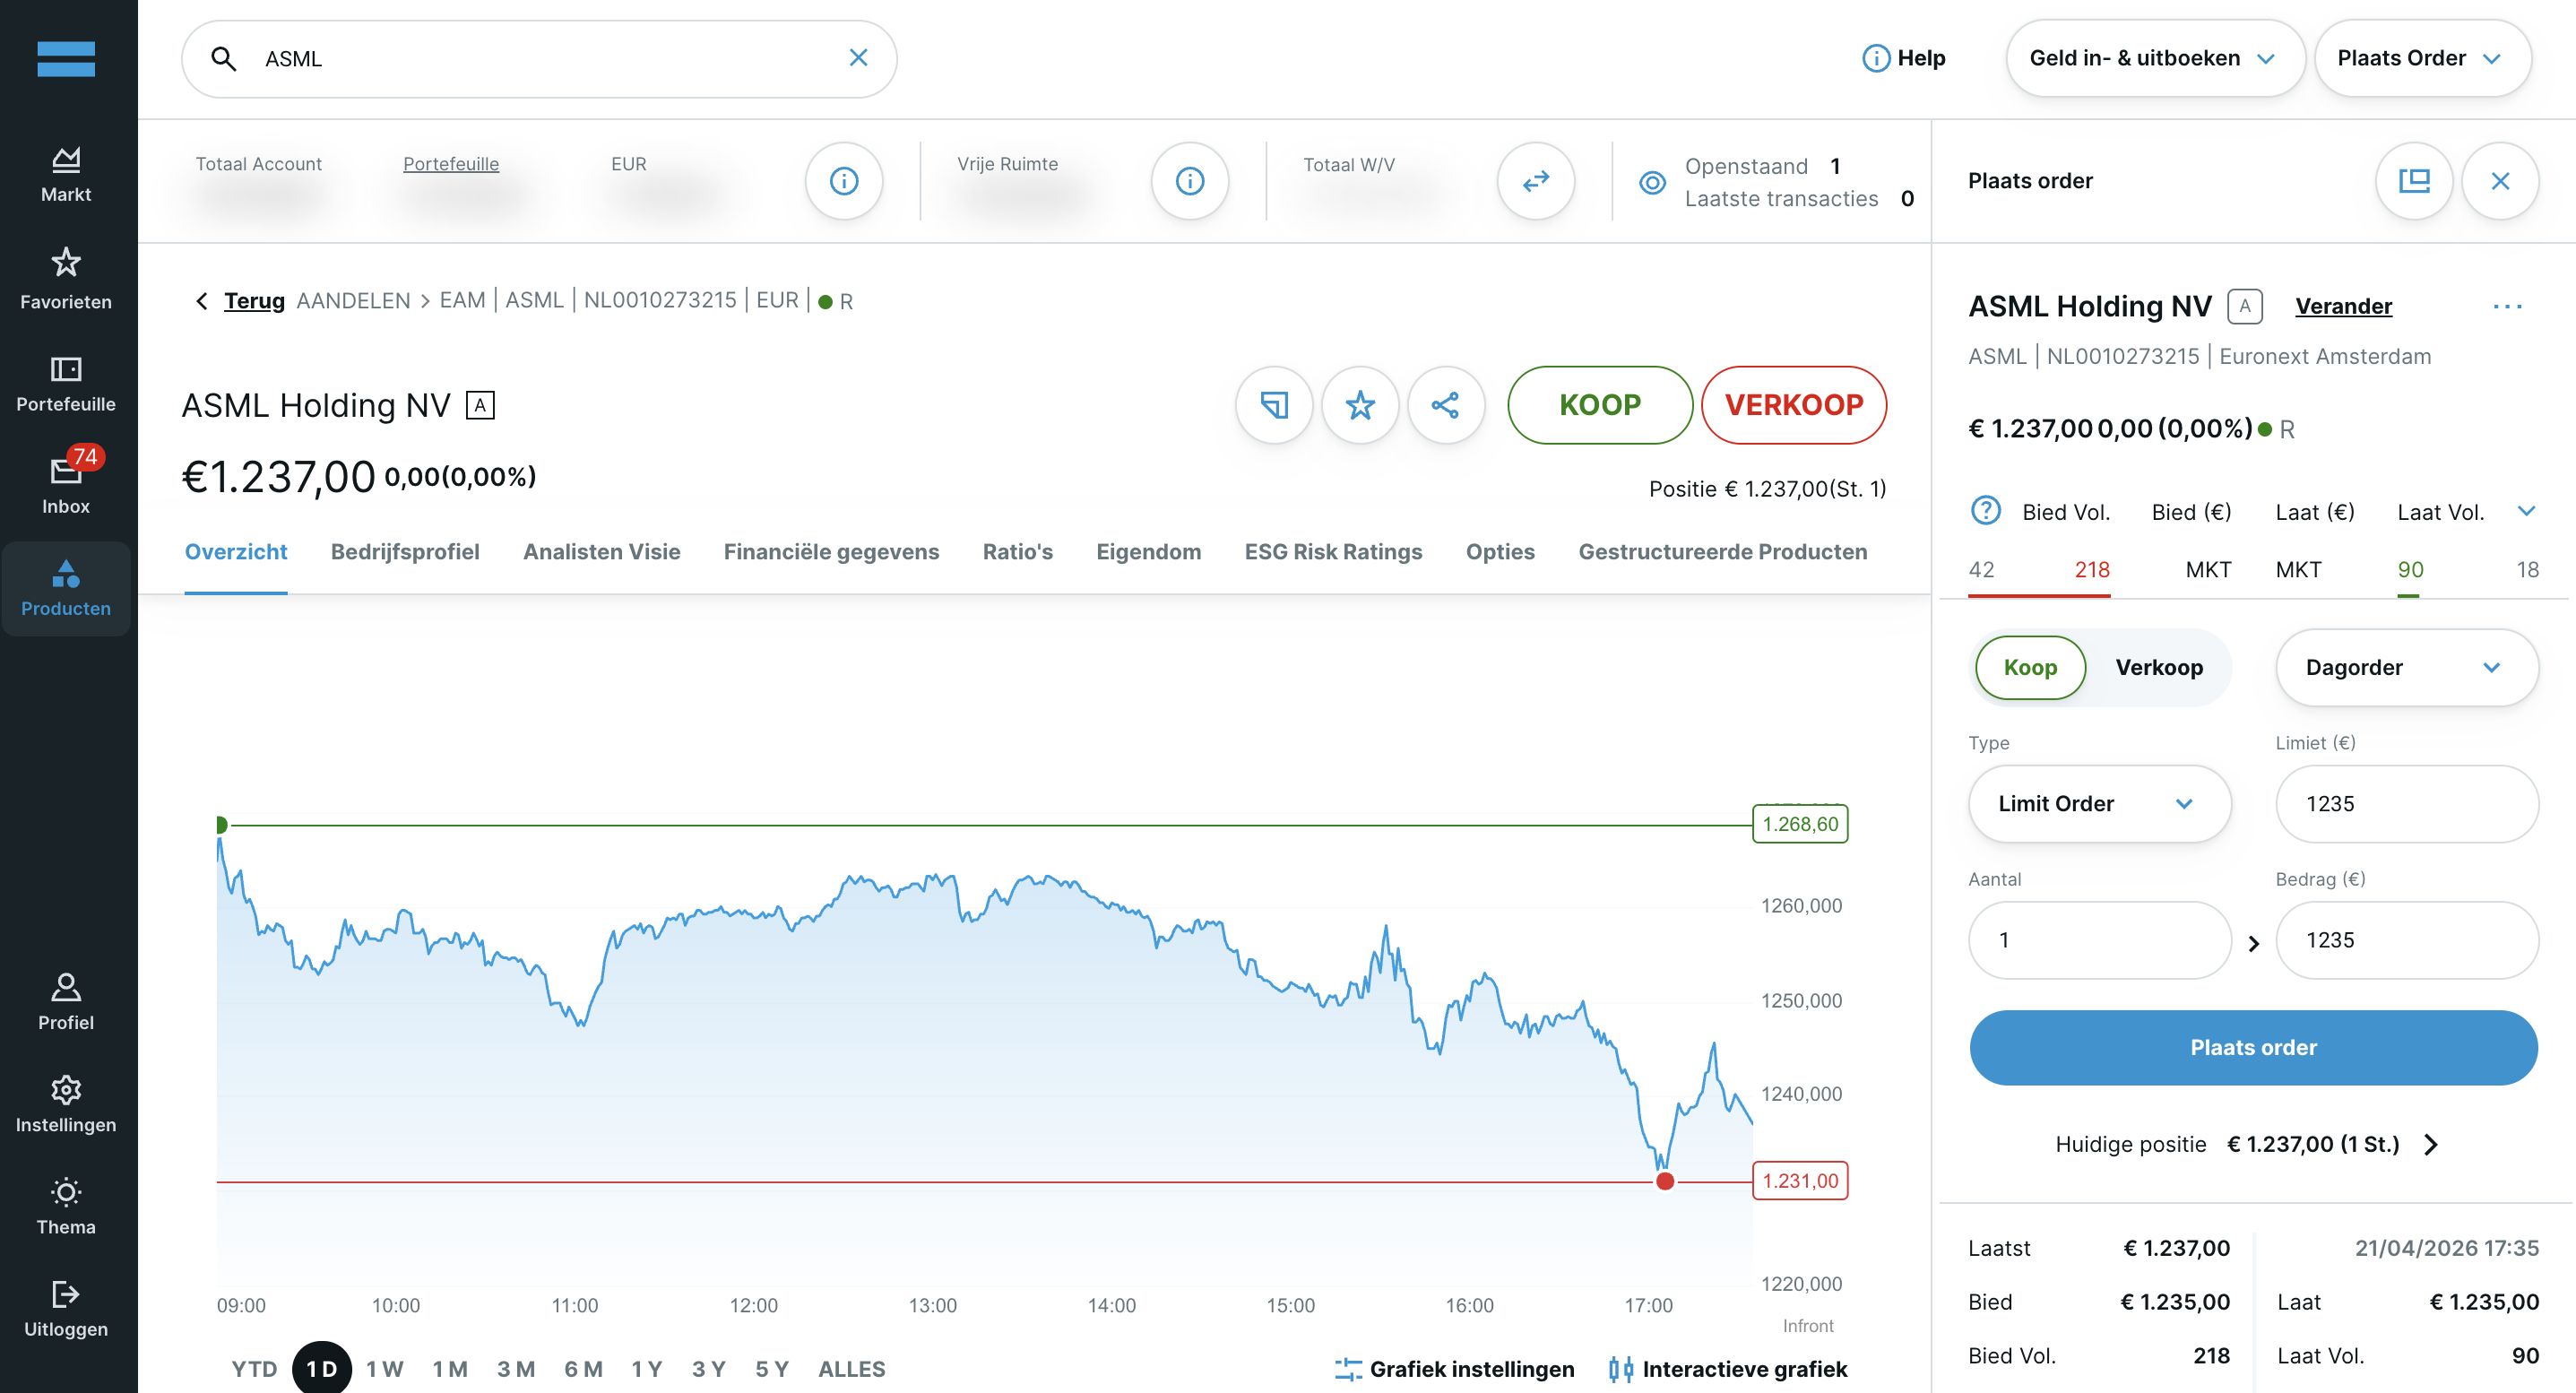Switch to the Bedrijfsprofiel tab
This screenshot has width=2576, height=1393.
(x=405, y=552)
